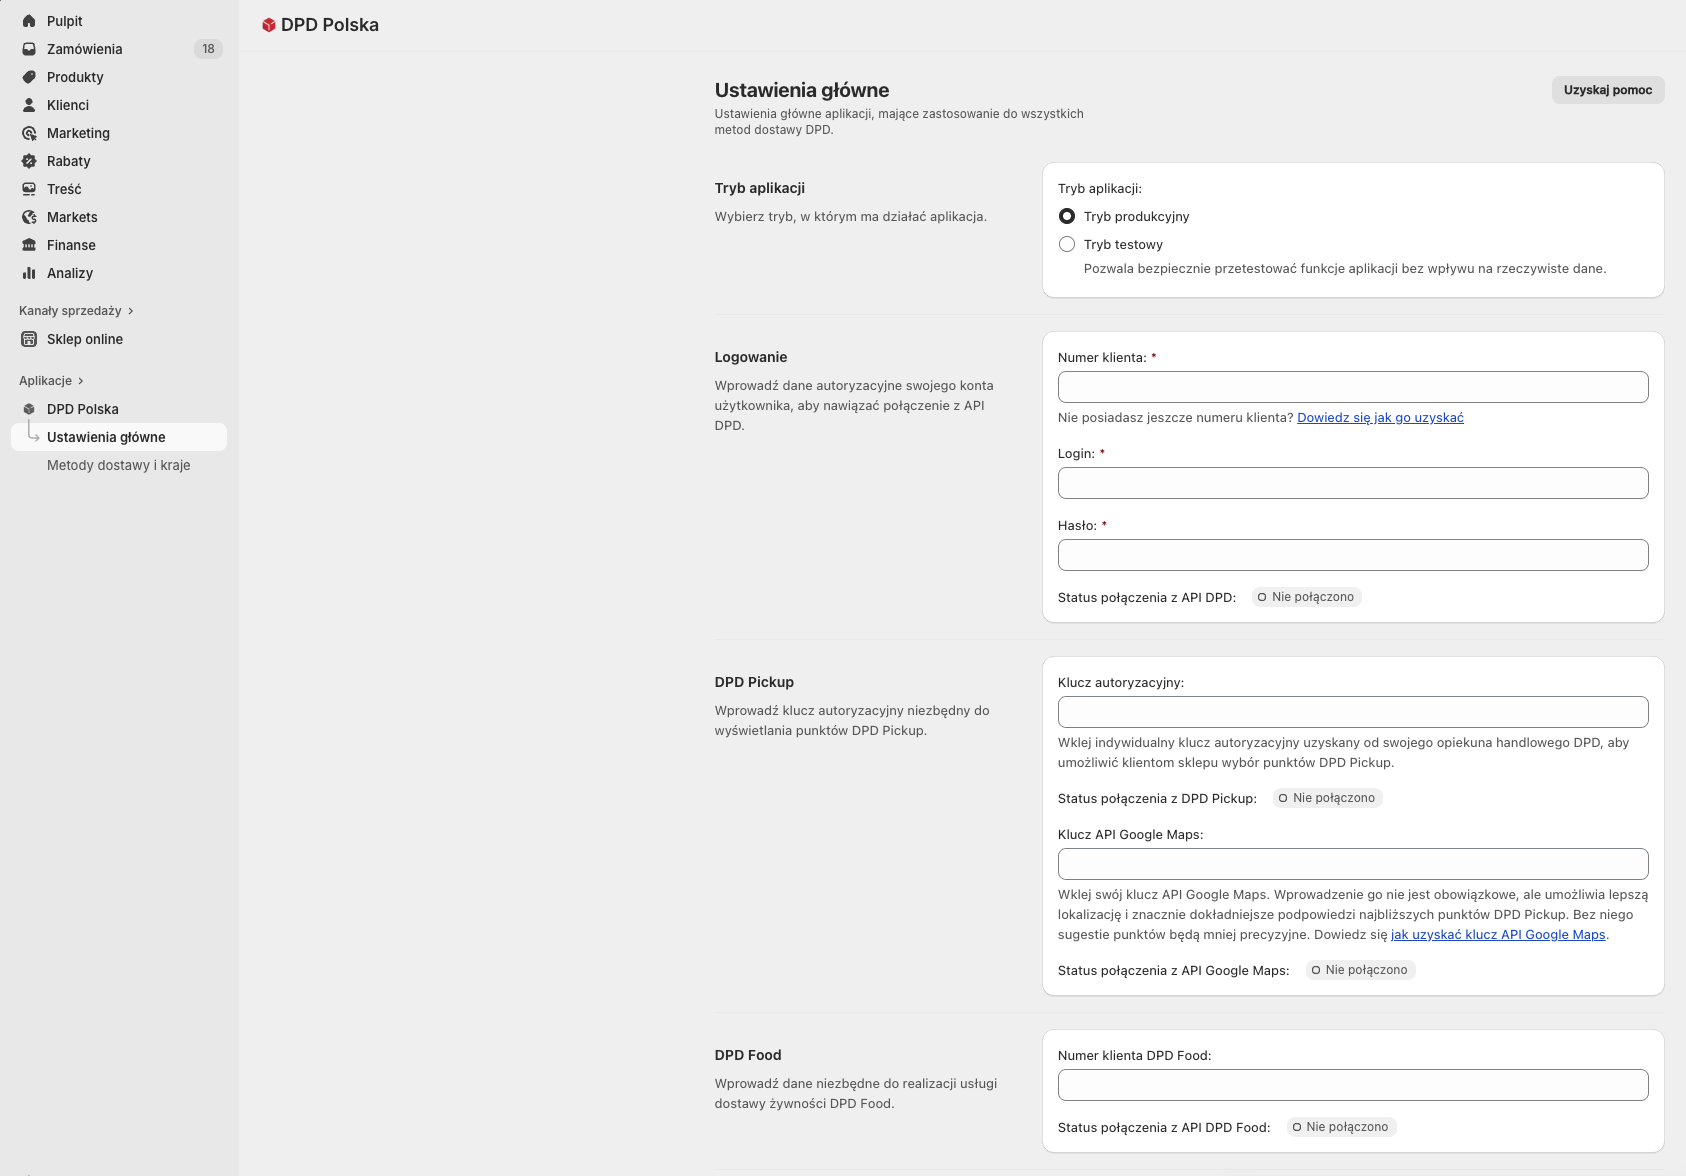Go to Produkty in the sidebar
Screen dimensions: 1686x1176
[x=119, y=77]
